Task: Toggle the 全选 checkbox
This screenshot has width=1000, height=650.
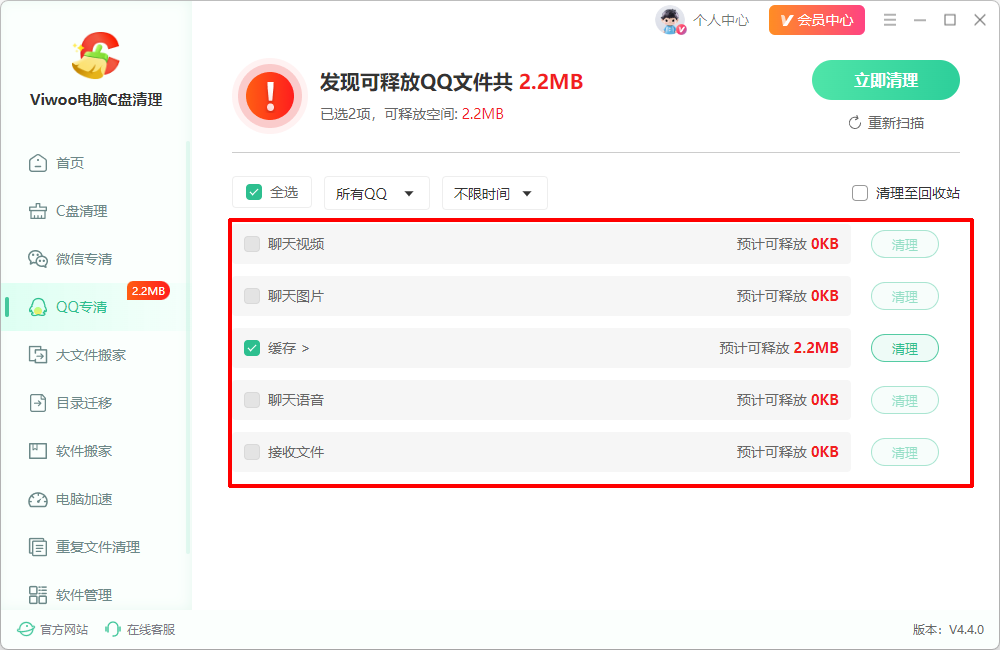Action: click(x=254, y=193)
